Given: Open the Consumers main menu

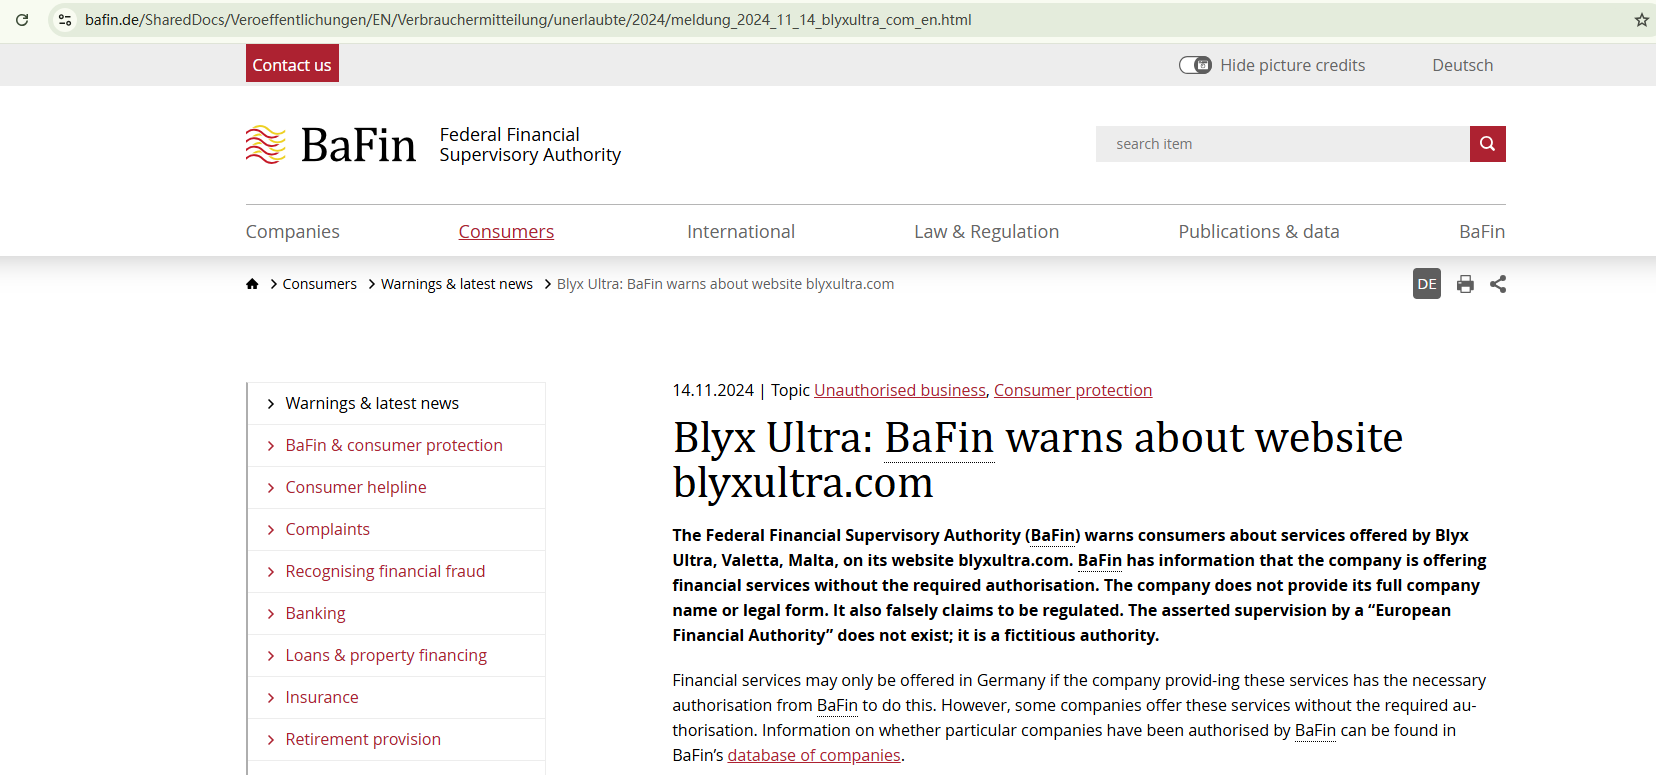Looking at the screenshot, I should click(506, 232).
